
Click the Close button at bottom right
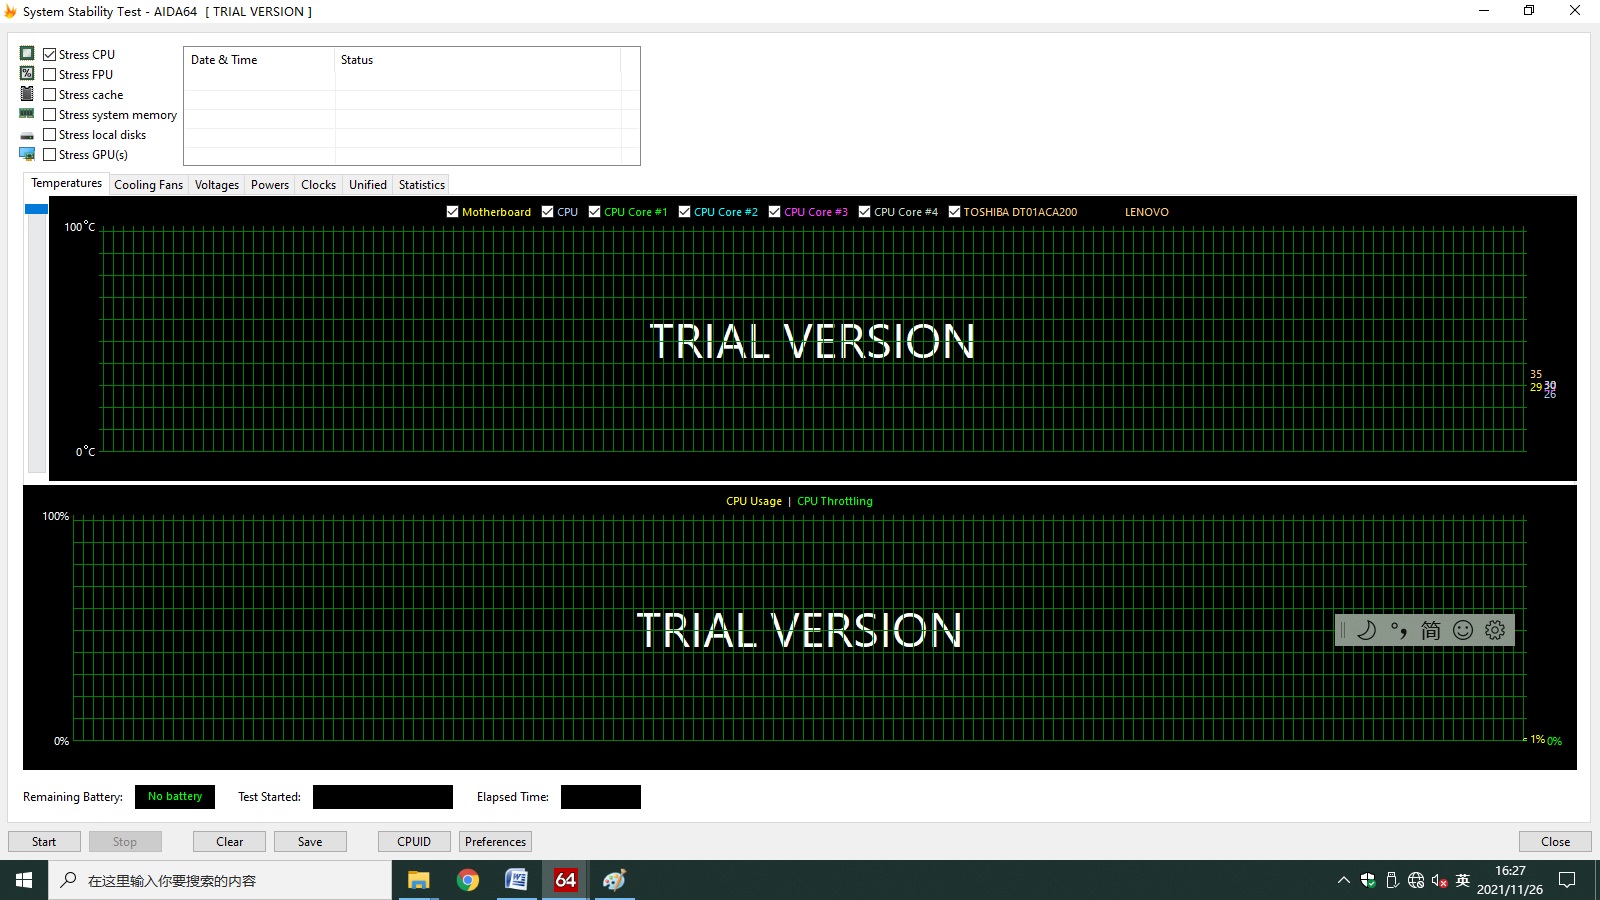coord(1555,841)
